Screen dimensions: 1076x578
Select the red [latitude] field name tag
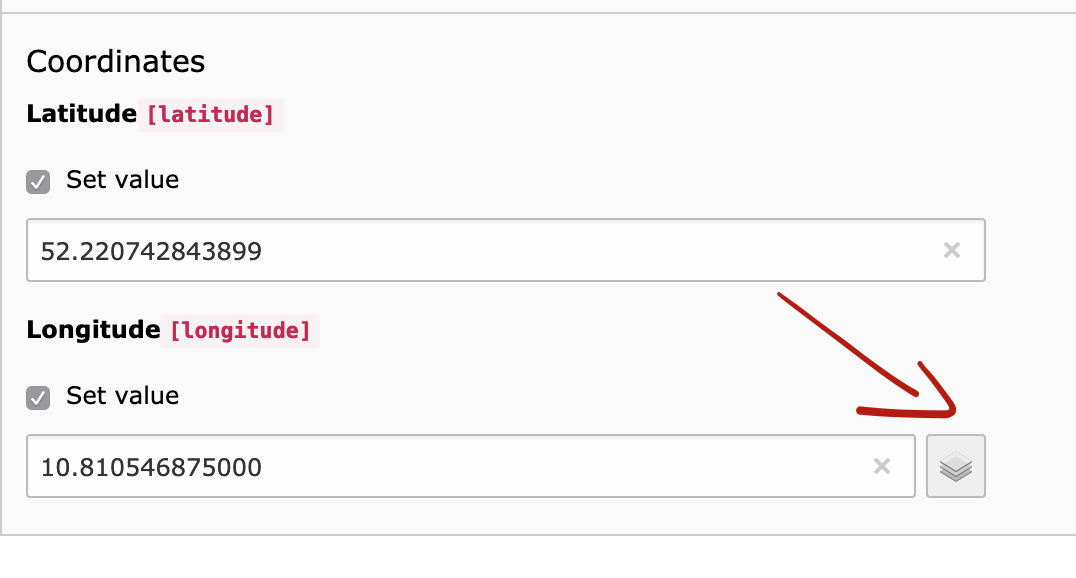(x=210, y=115)
